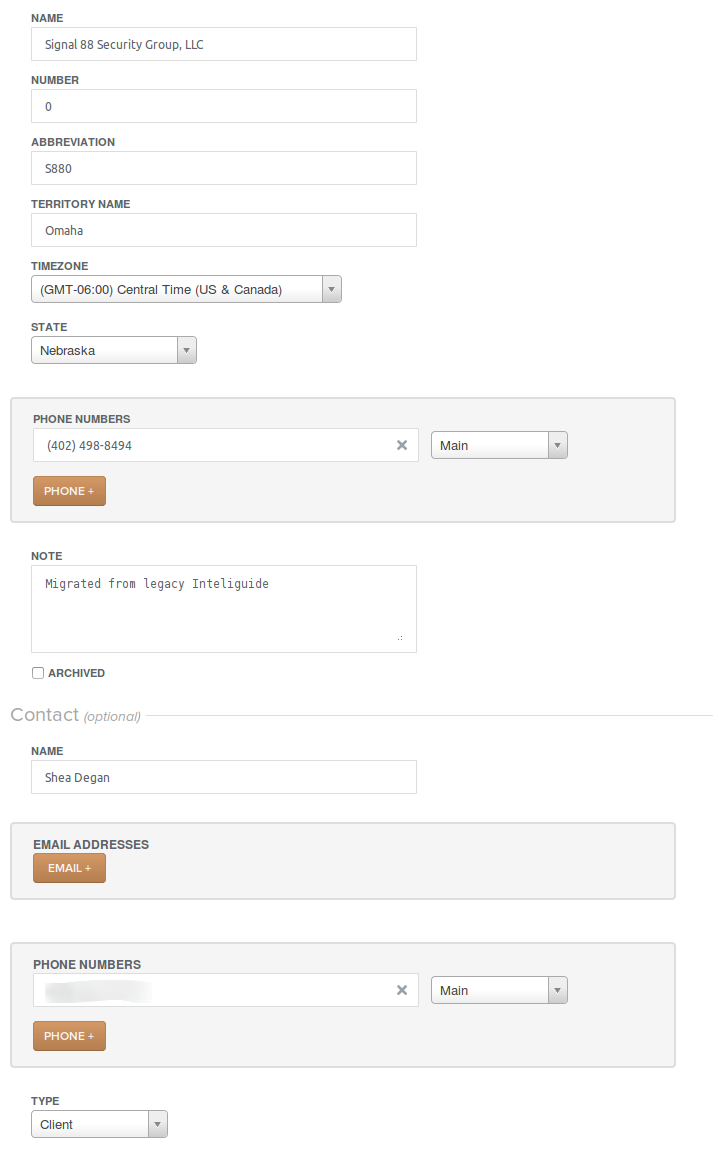The image size is (713, 1152).
Task: Focus the contact Name field Shea Degan
Action: click(224, 777)
